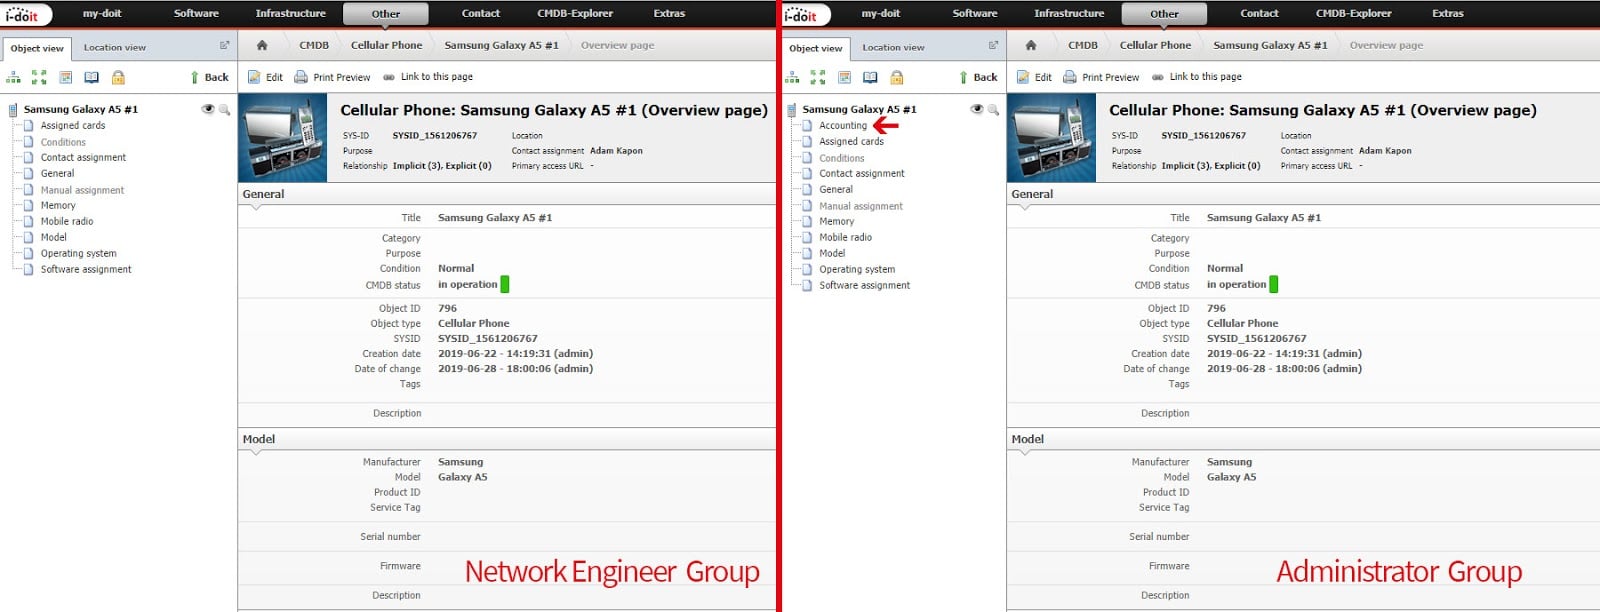Click green CMDB status indicator in right screenshot

(1274, 285)
